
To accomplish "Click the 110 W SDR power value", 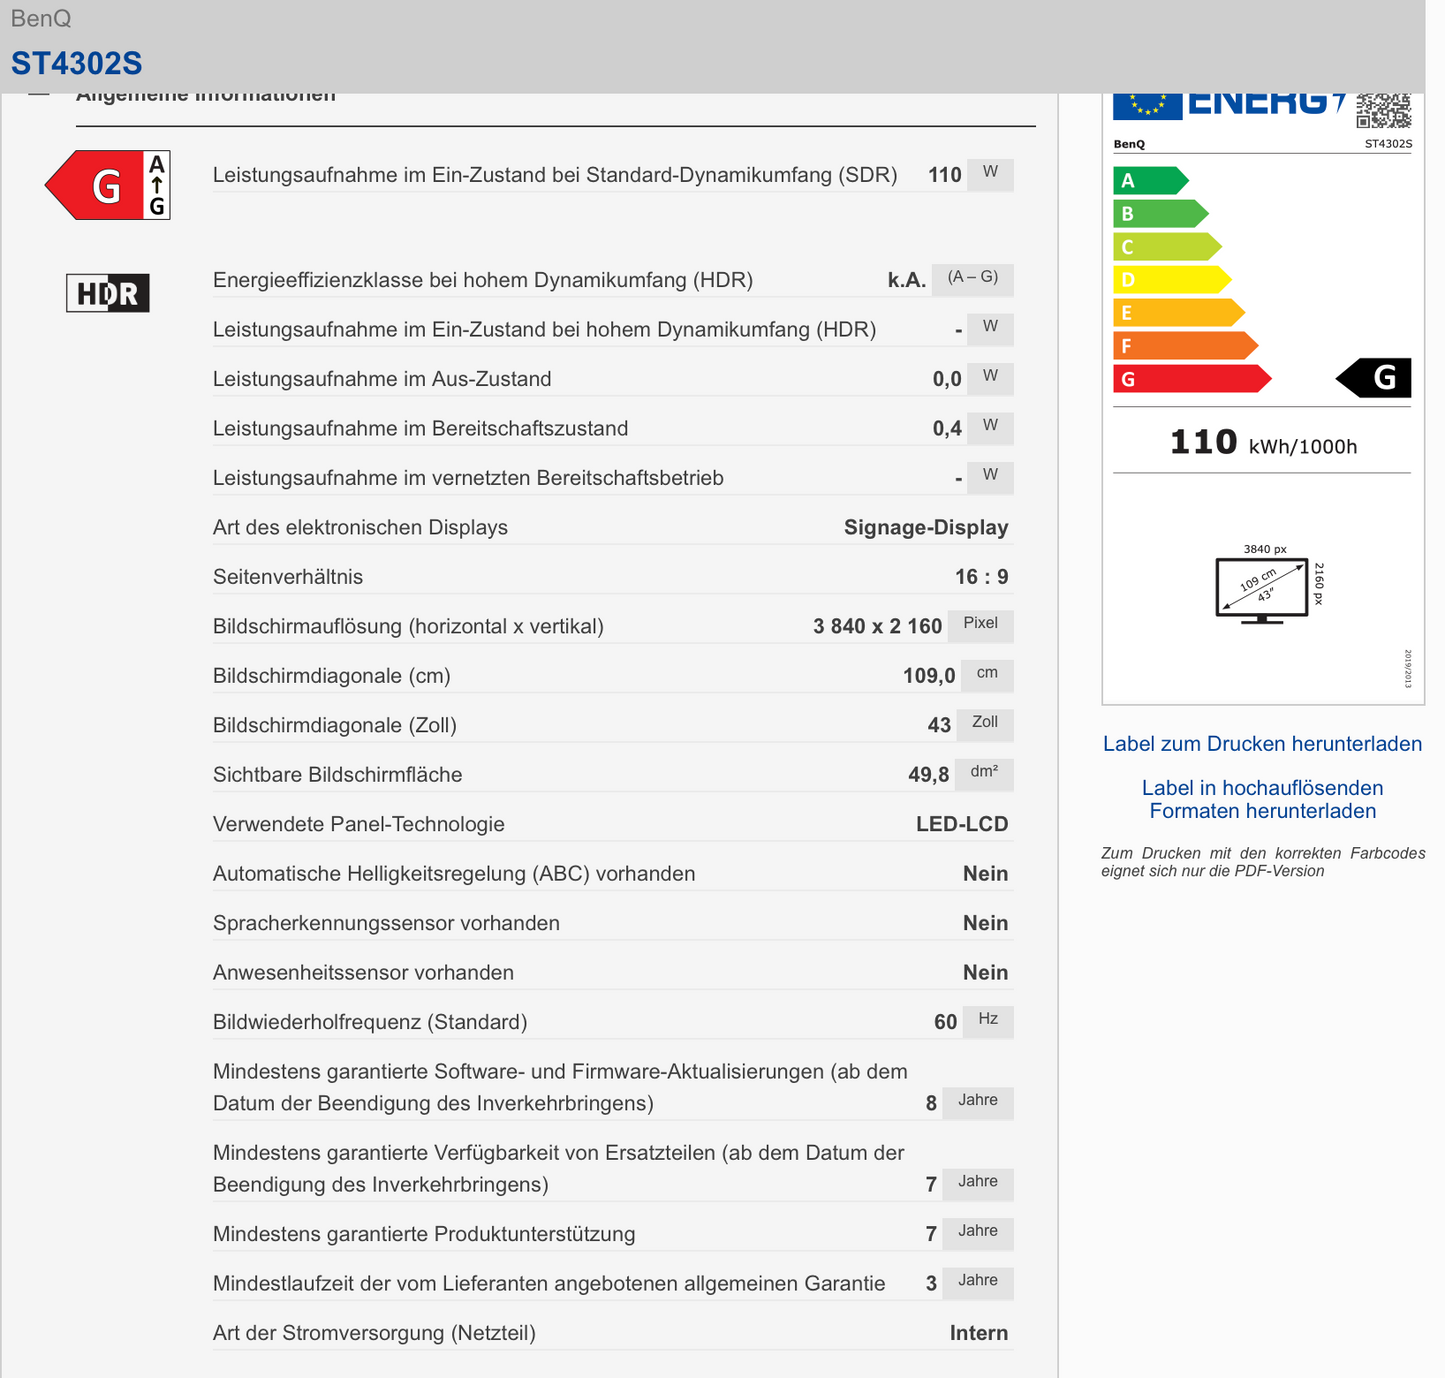I will pyautogui.click(x=944, y=175).
